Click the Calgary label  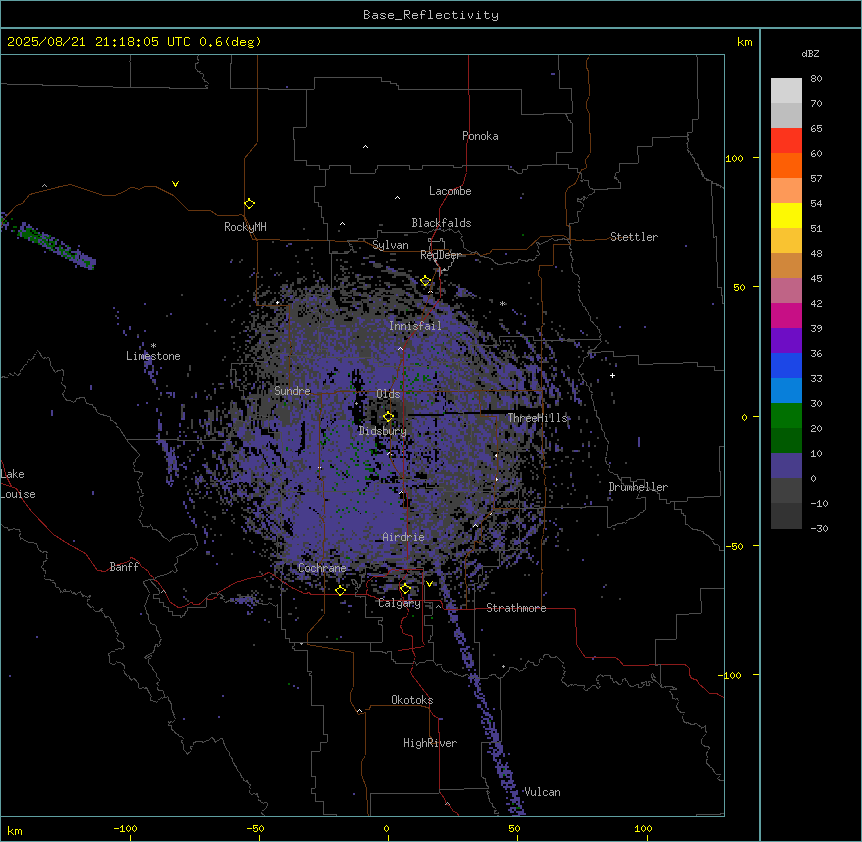click(x=399, y=603)
